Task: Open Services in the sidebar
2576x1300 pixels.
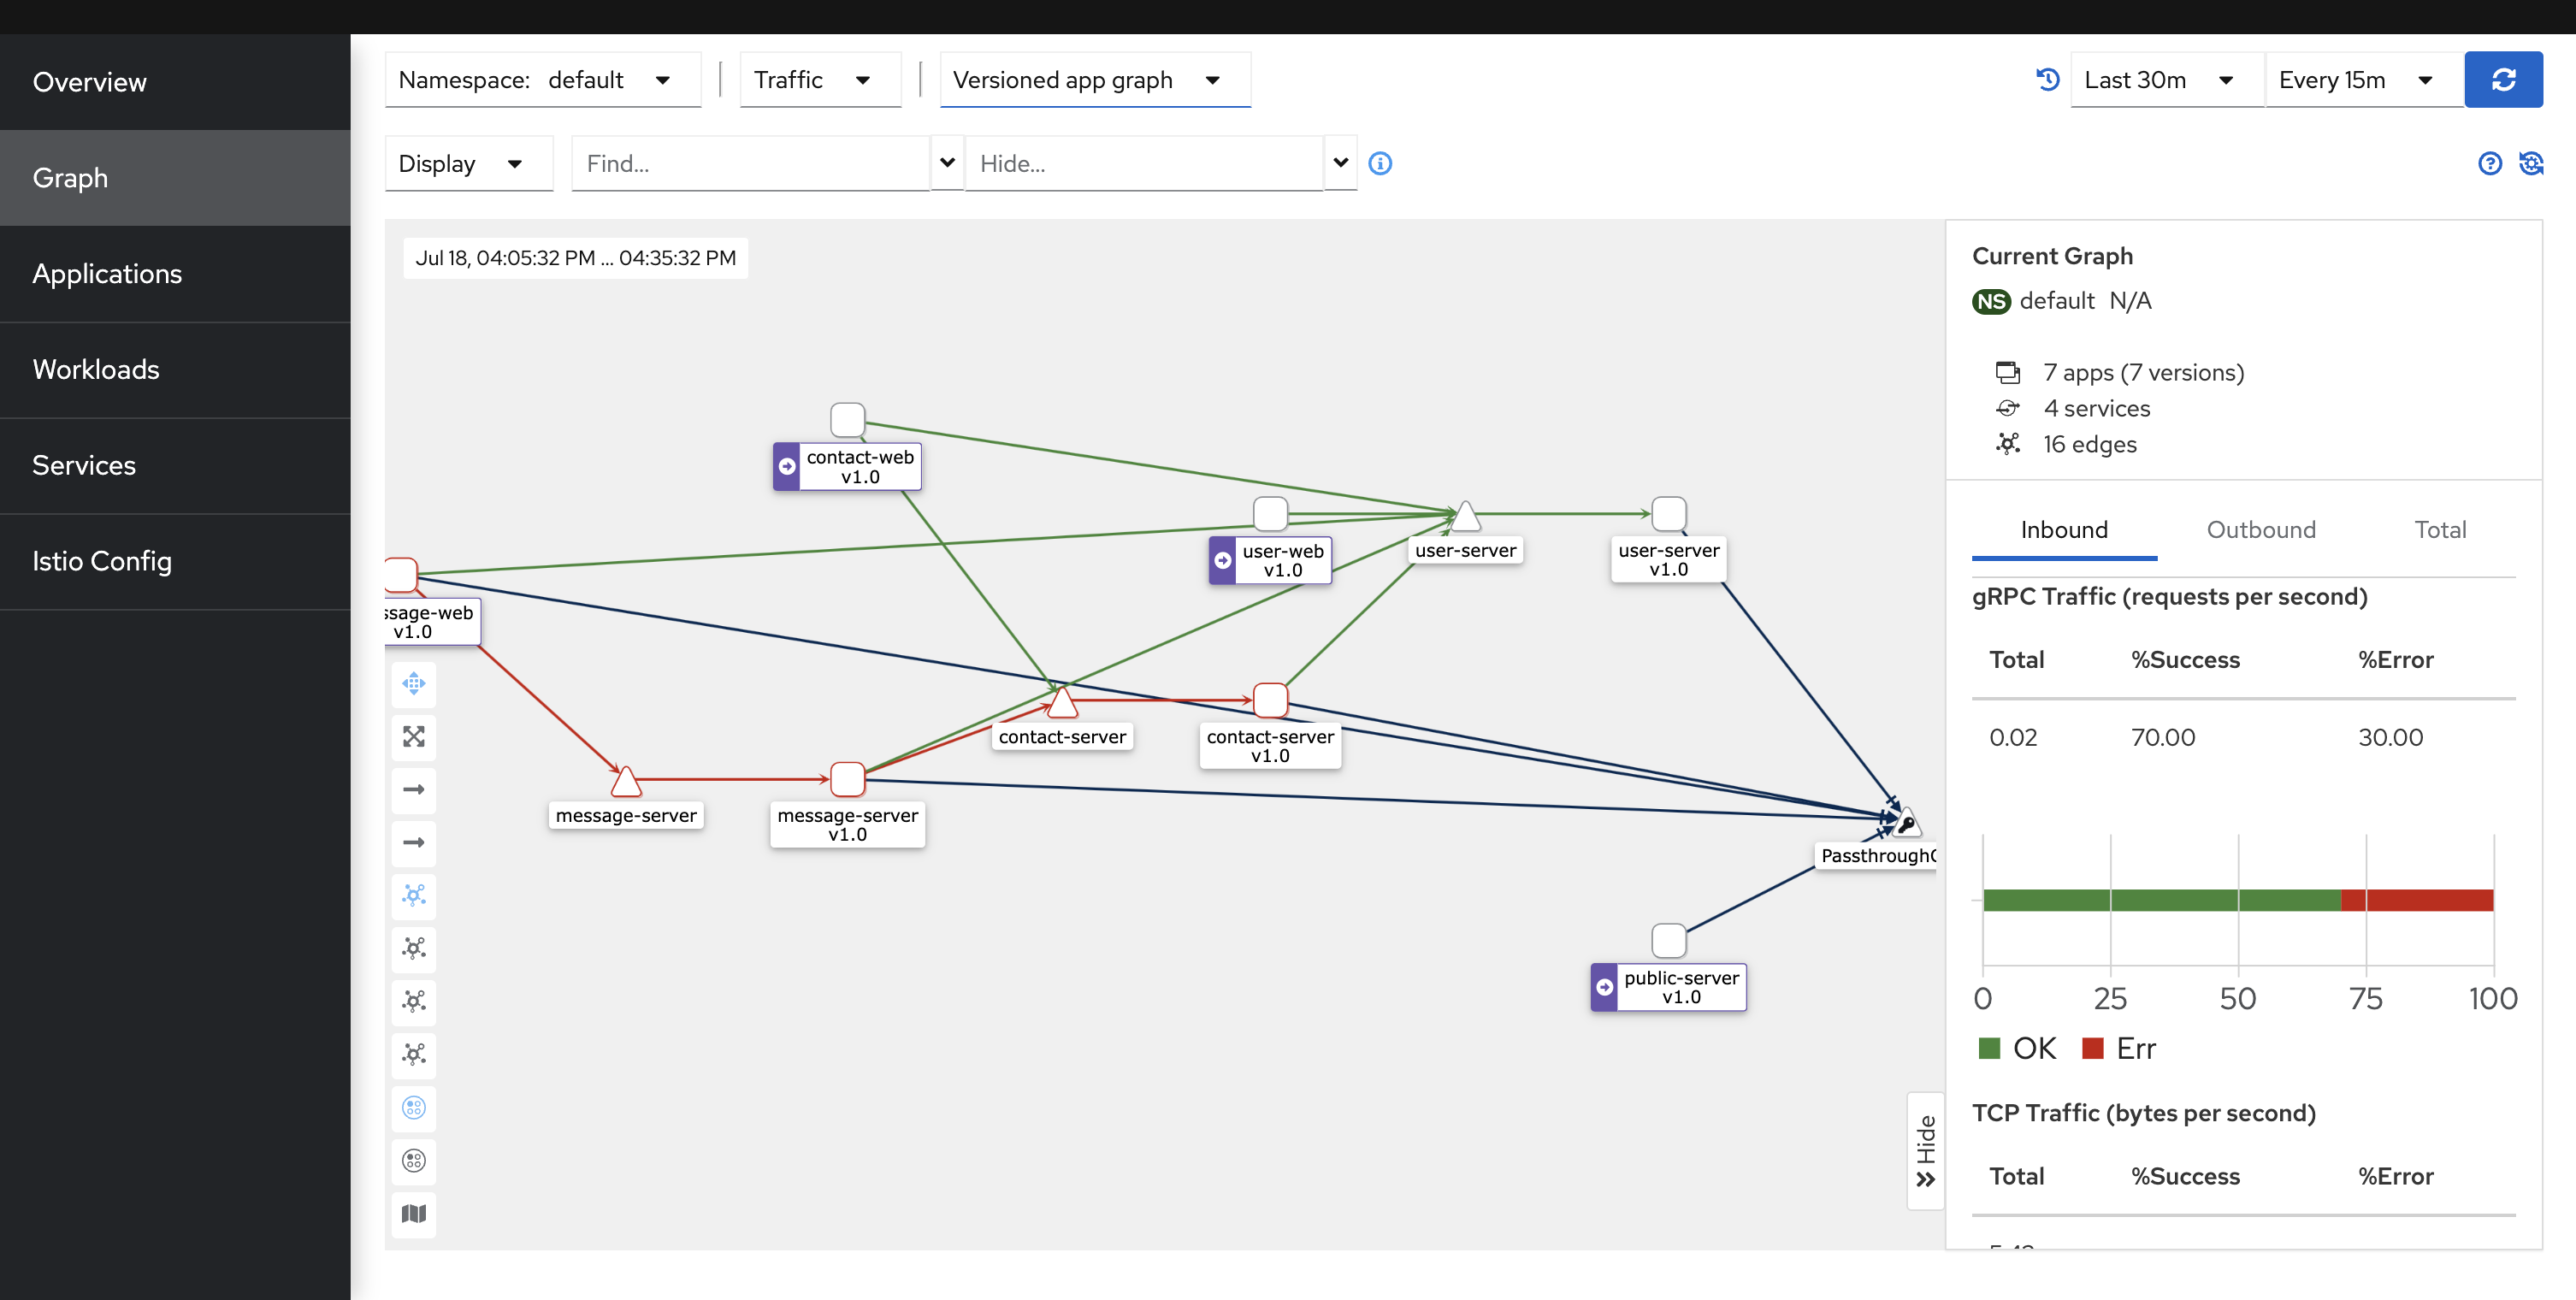Action: [x=175, y=466]
